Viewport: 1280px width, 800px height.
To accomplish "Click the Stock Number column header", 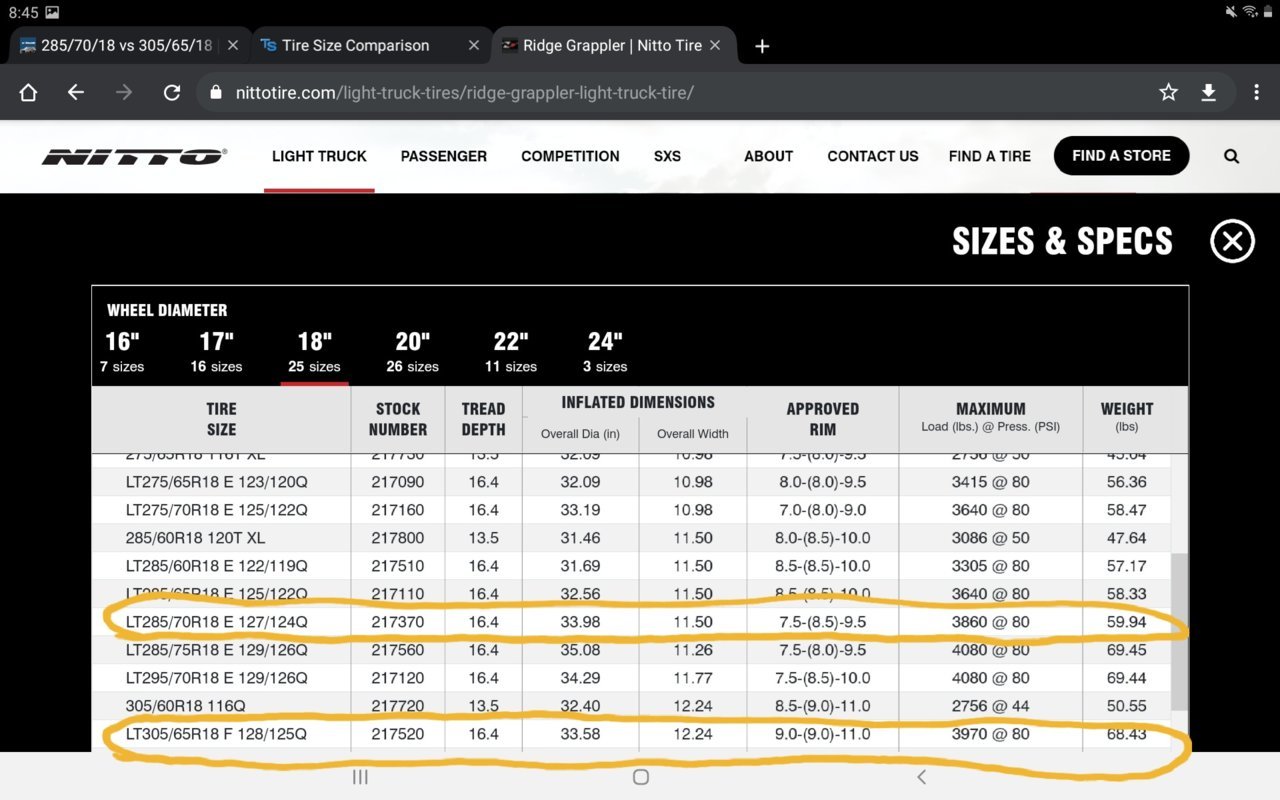I will [x=397, y=419].
